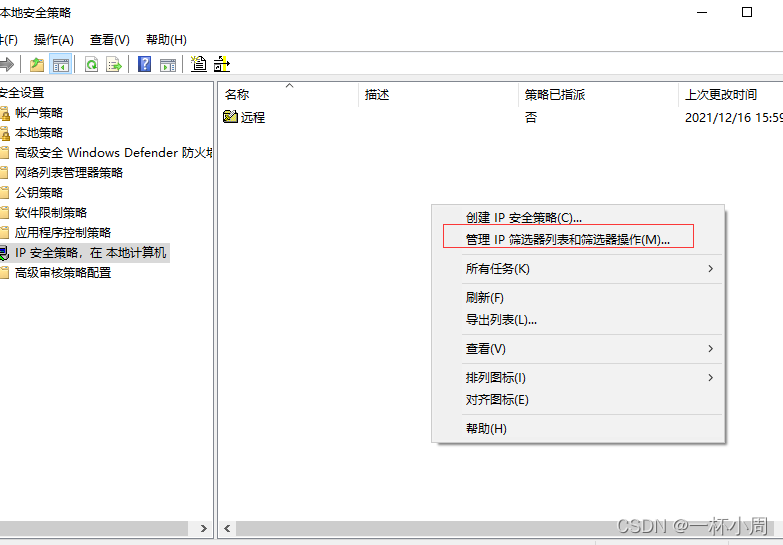
Task: Sort by 名称 column header
Action: click(x=289, y=94)
